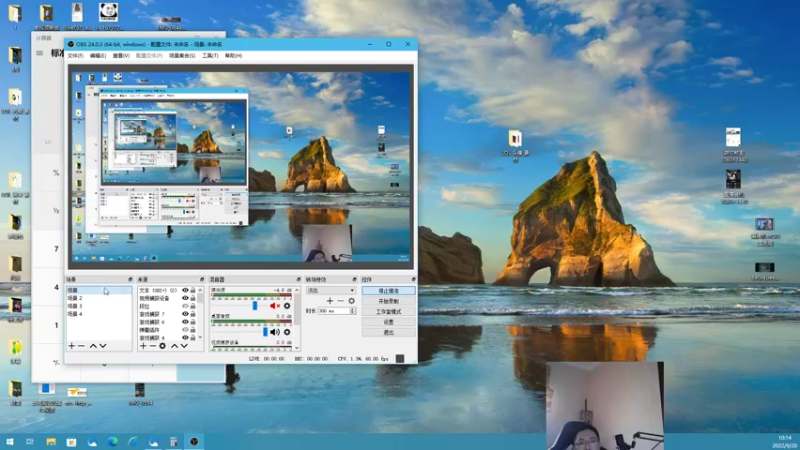
Task: Hide the 游戏捕获 7 source
Action: pos(185,314)
